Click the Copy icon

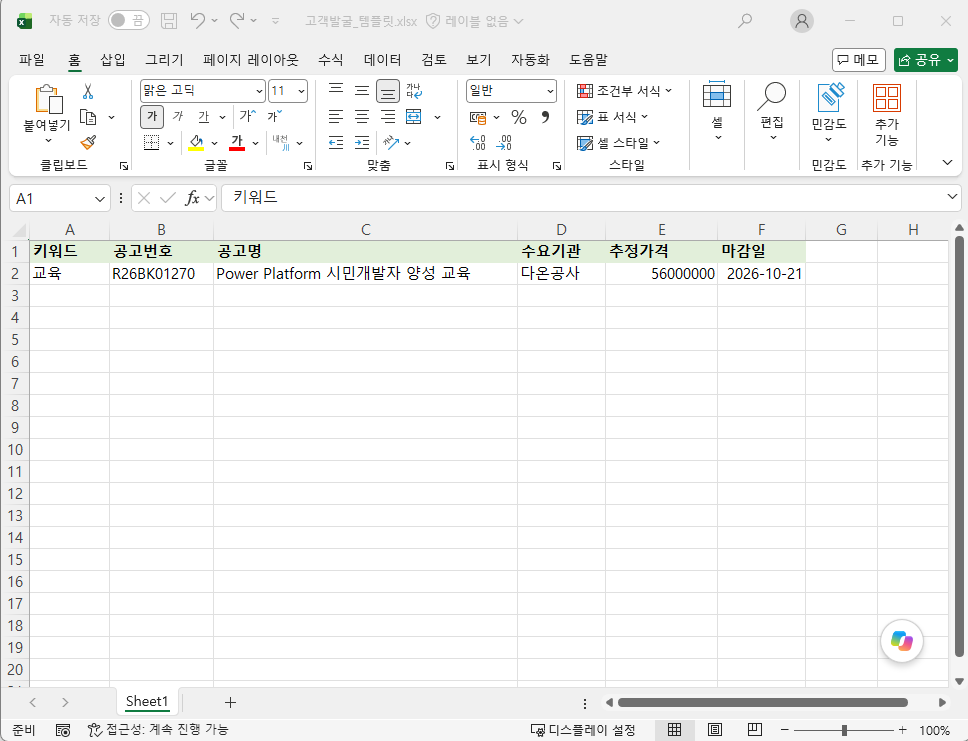point(88,117)
